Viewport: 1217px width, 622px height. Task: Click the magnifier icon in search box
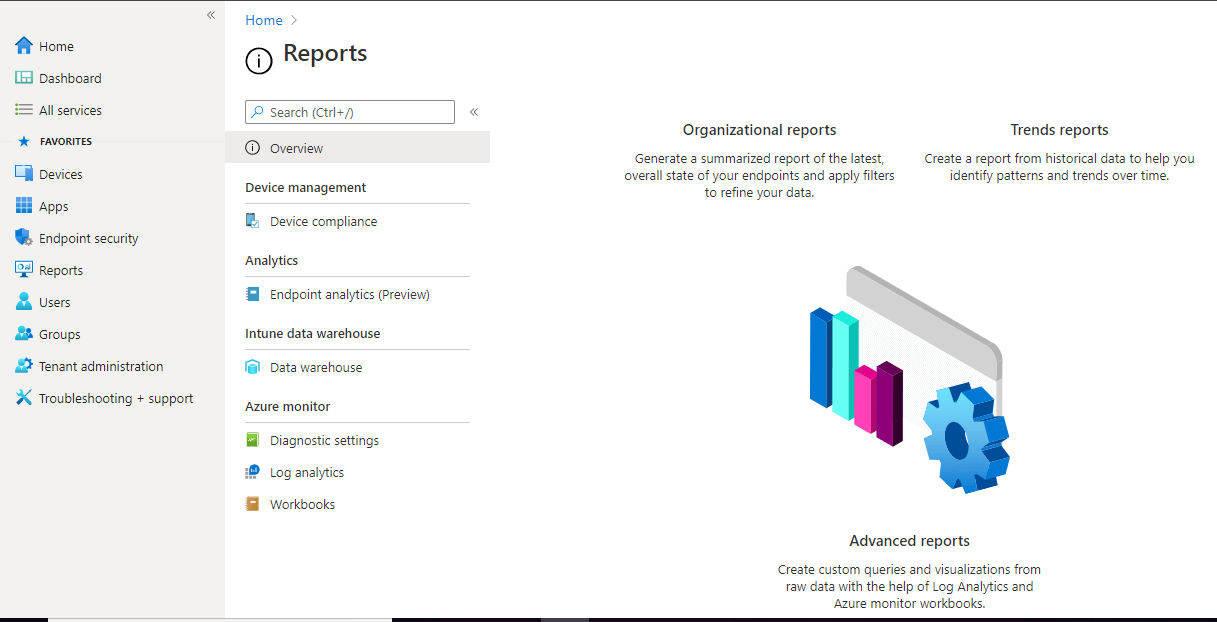[258, 112]
